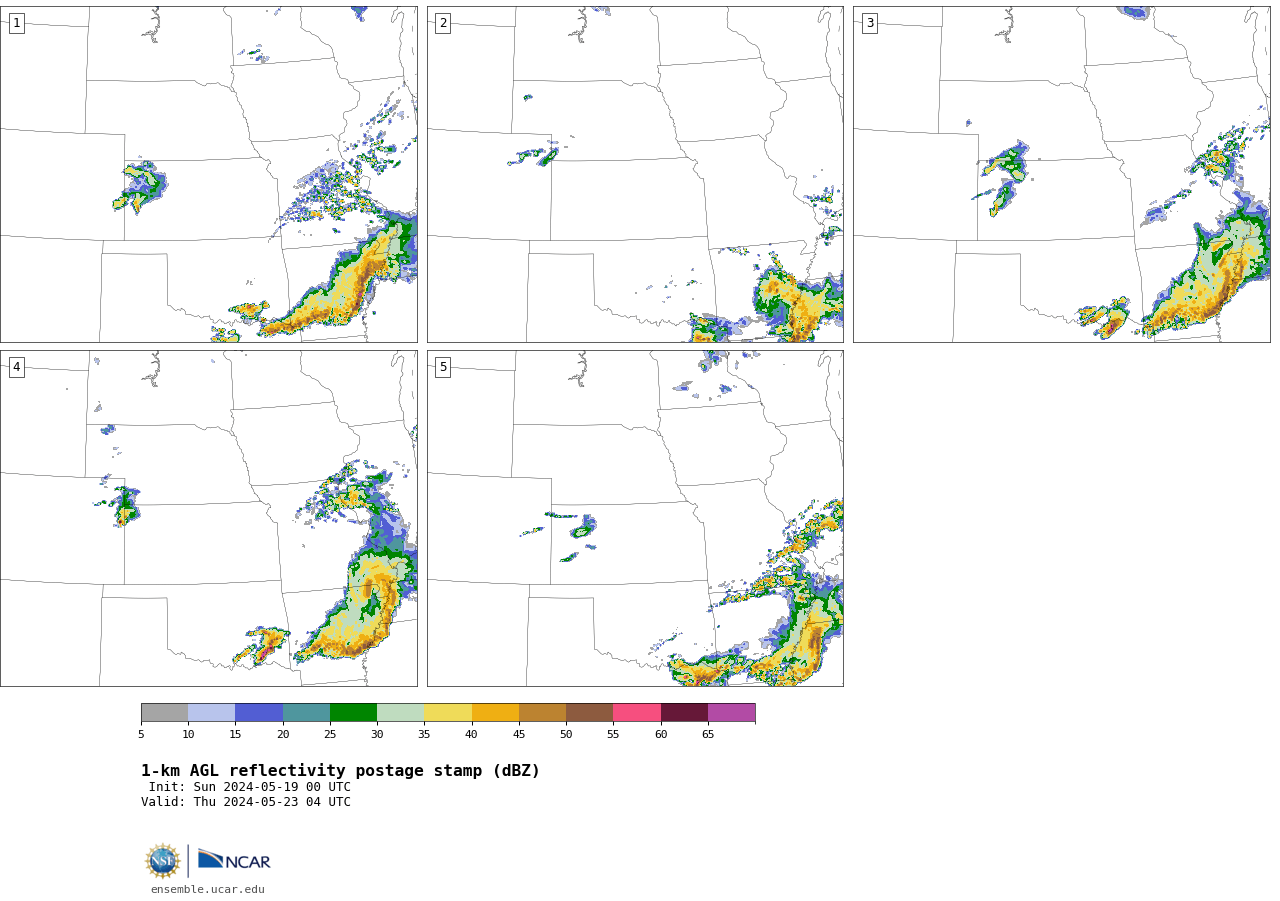The image size is (1280, 901).
Task: Click the yellow 35-40 dBZ swatch
Action: tap(448, 712)
